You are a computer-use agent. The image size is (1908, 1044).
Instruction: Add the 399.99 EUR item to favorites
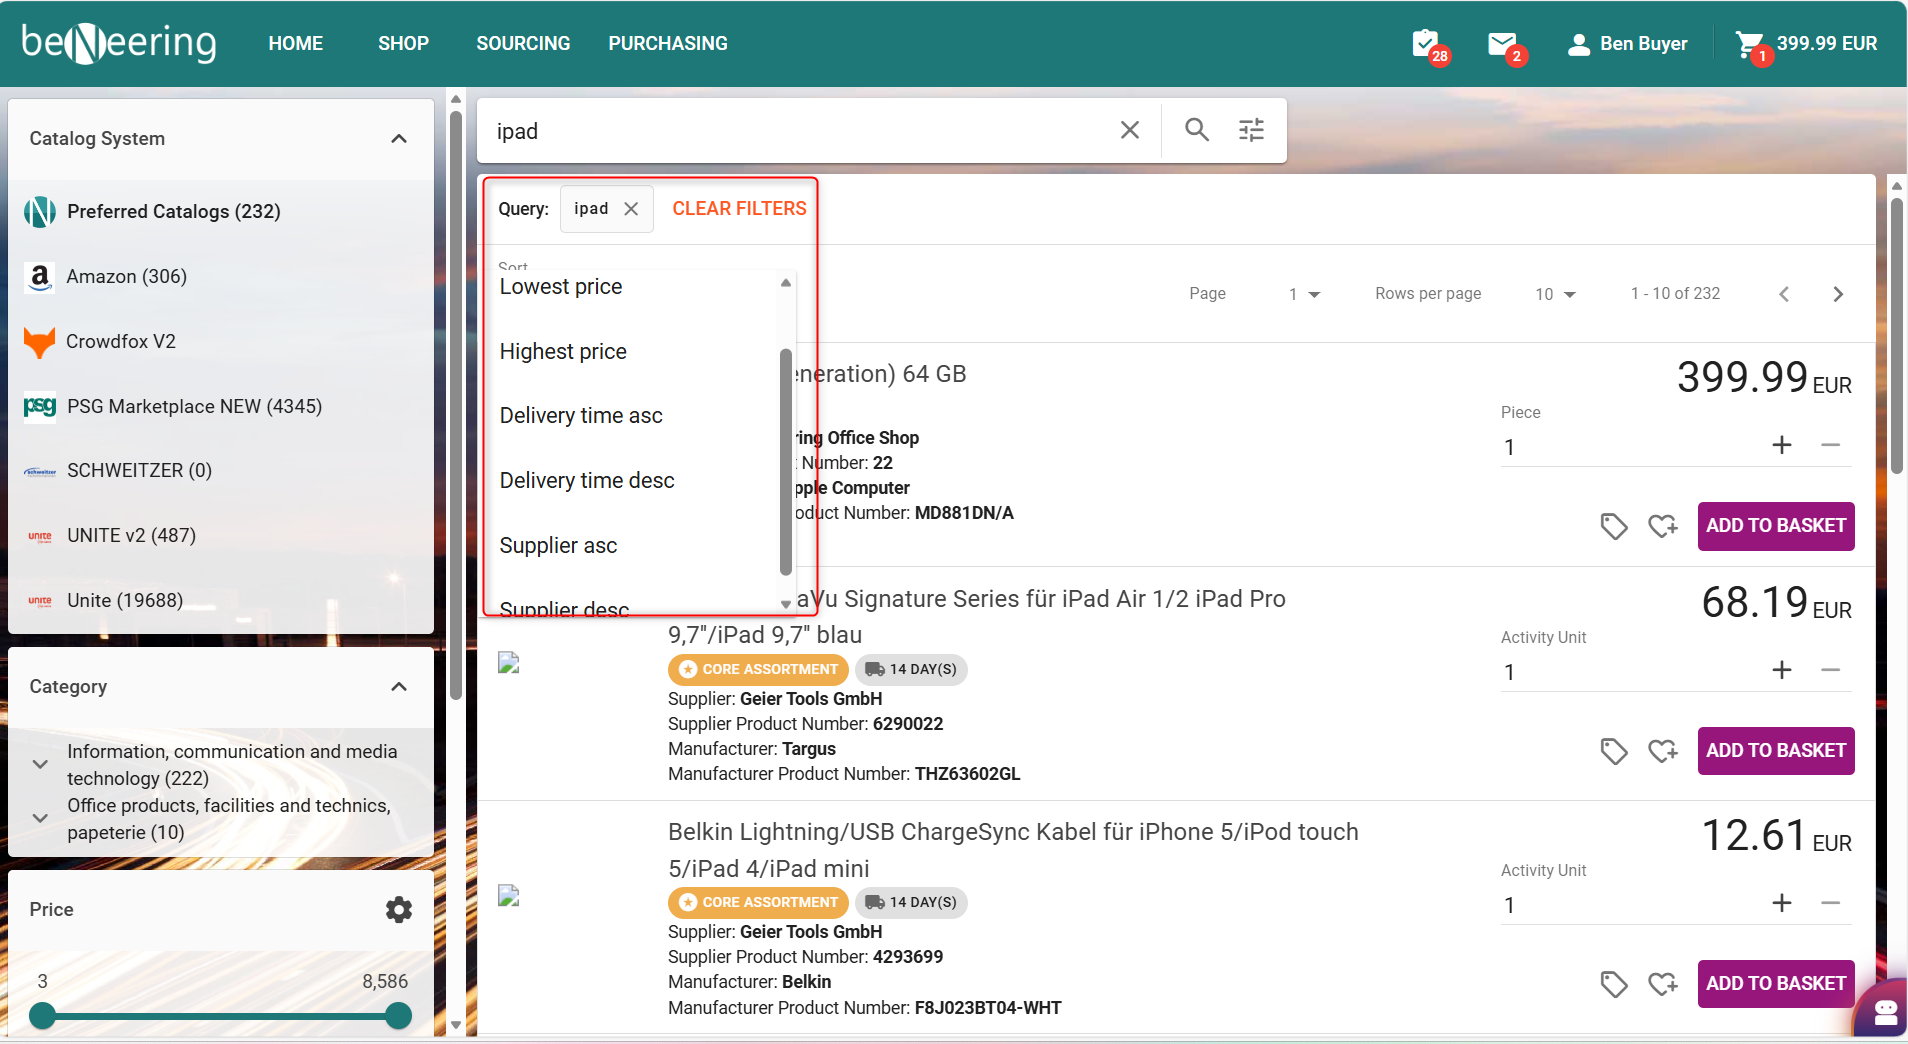click(x=1663, y=526)
